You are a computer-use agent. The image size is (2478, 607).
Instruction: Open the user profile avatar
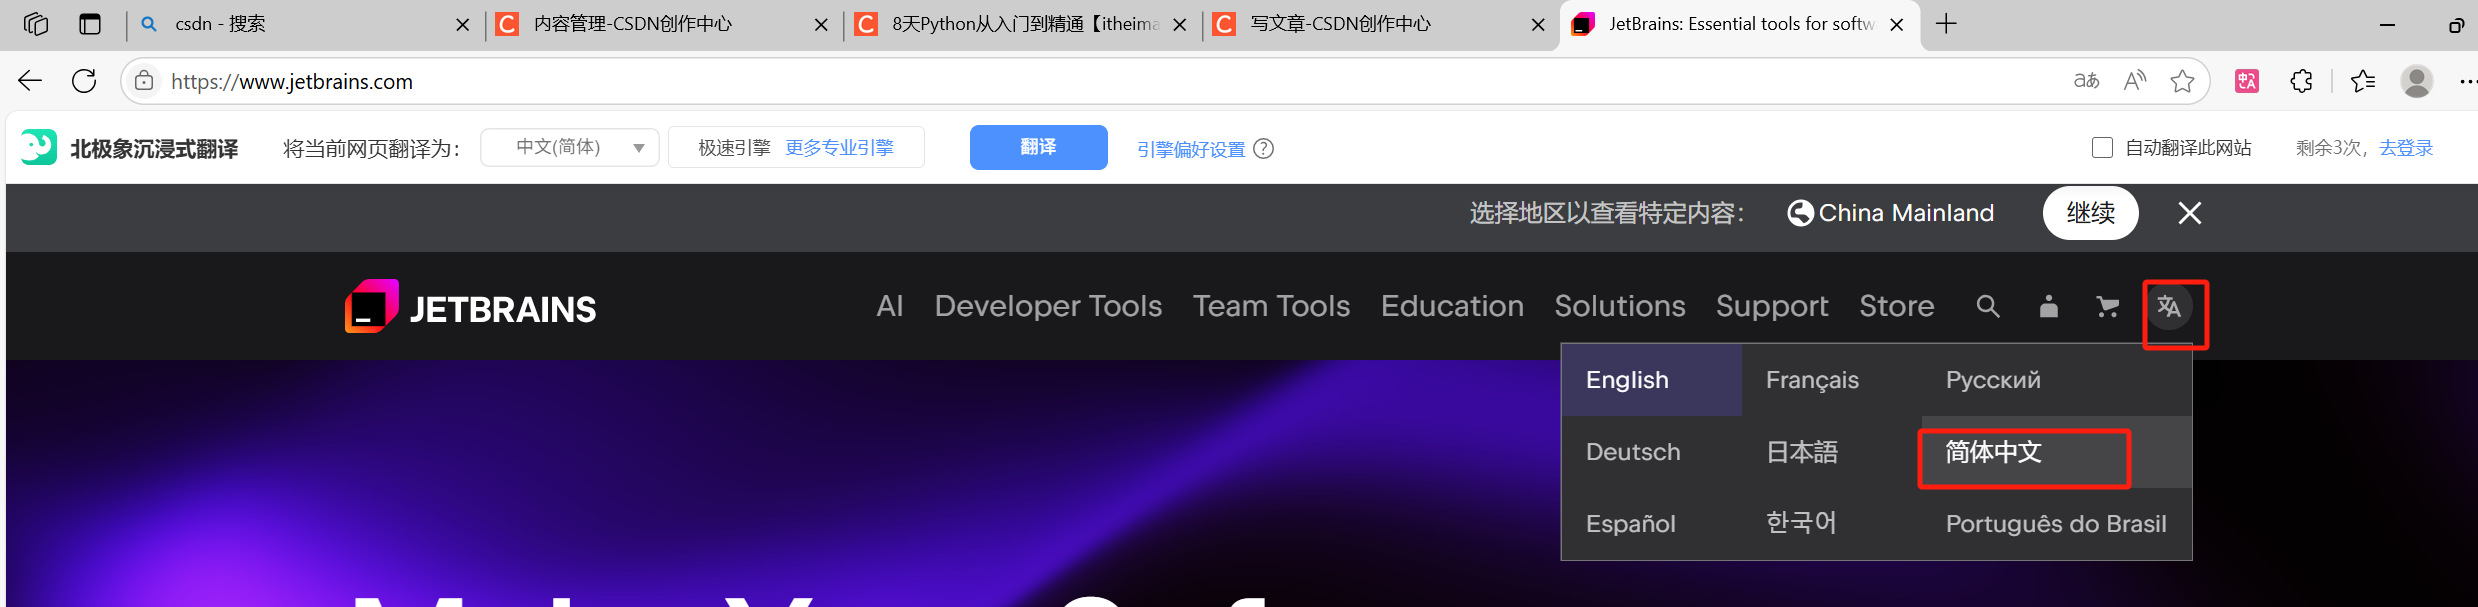coord(2417,81)
